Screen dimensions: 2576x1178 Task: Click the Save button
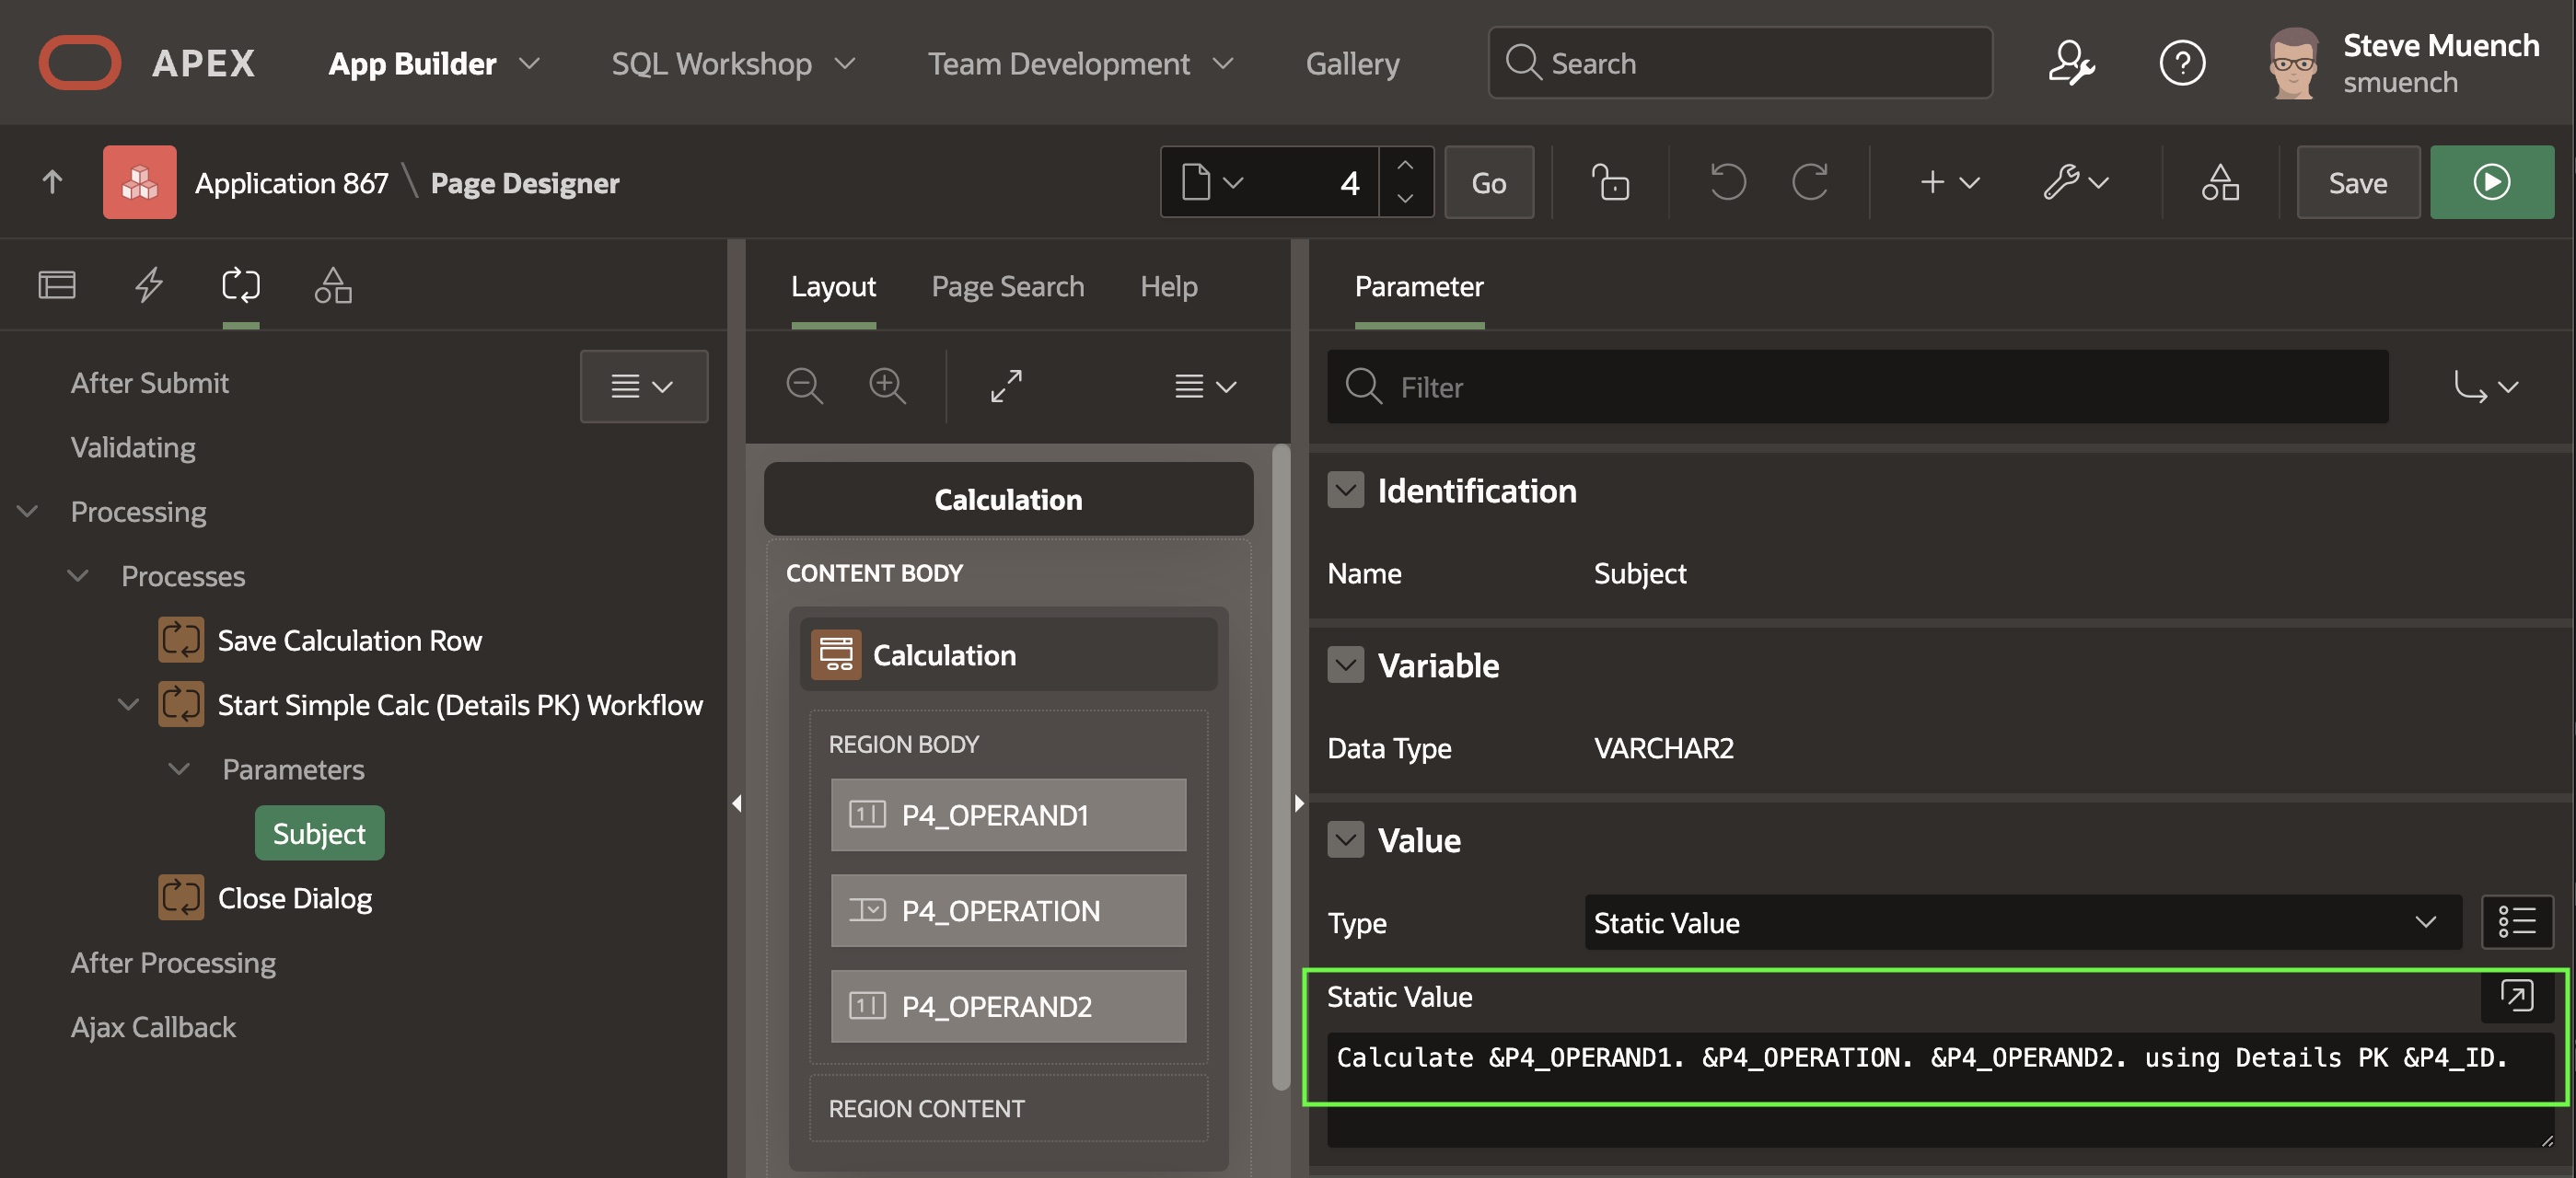pos(2357,182)
